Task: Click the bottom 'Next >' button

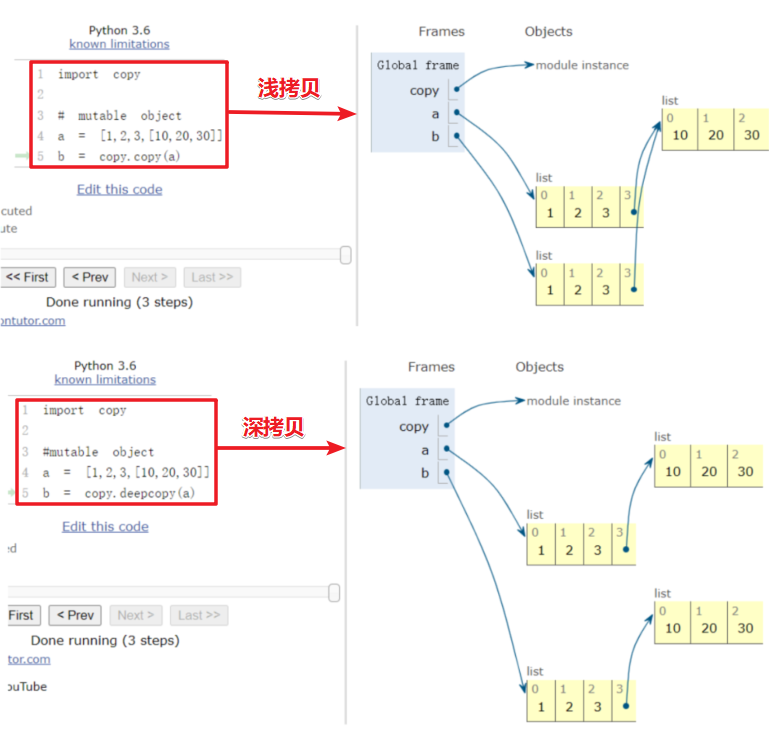Action: pyautogui.click(x=136, y=615)
